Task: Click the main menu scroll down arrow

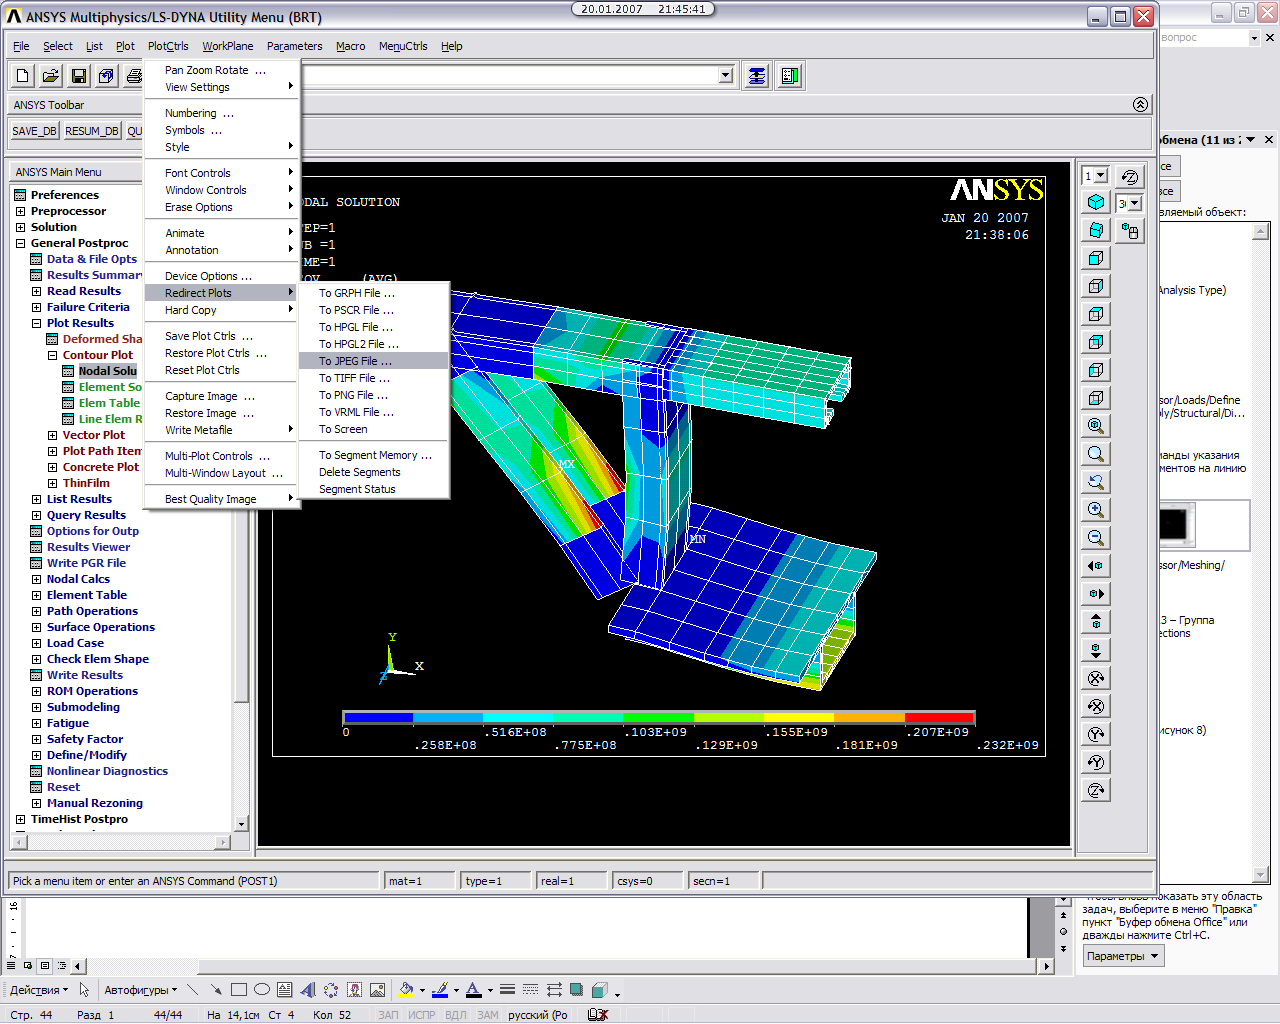Action: coord(241,824)
